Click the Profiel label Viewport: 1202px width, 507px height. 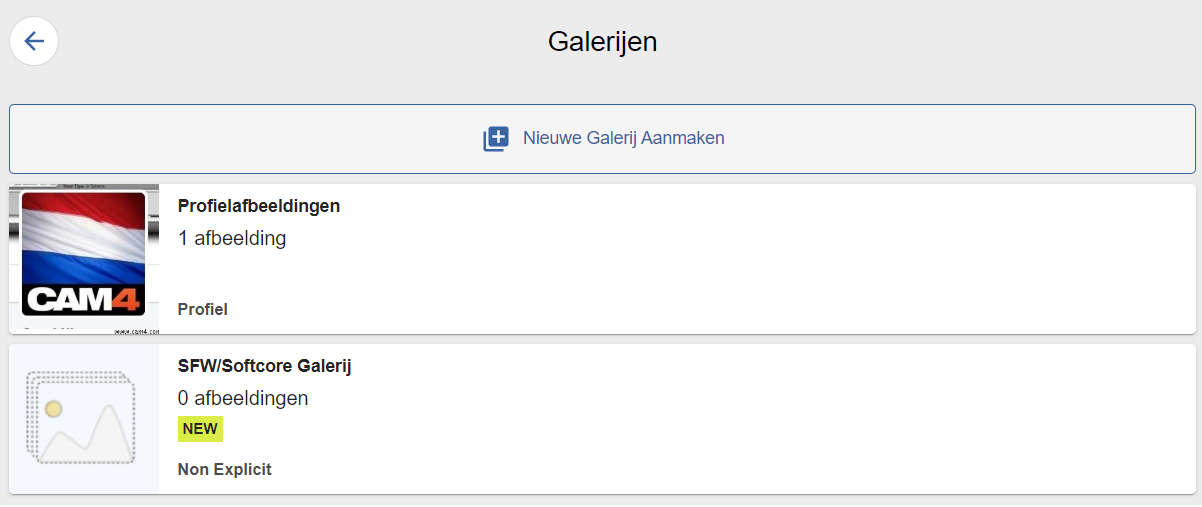click(203, 309)
